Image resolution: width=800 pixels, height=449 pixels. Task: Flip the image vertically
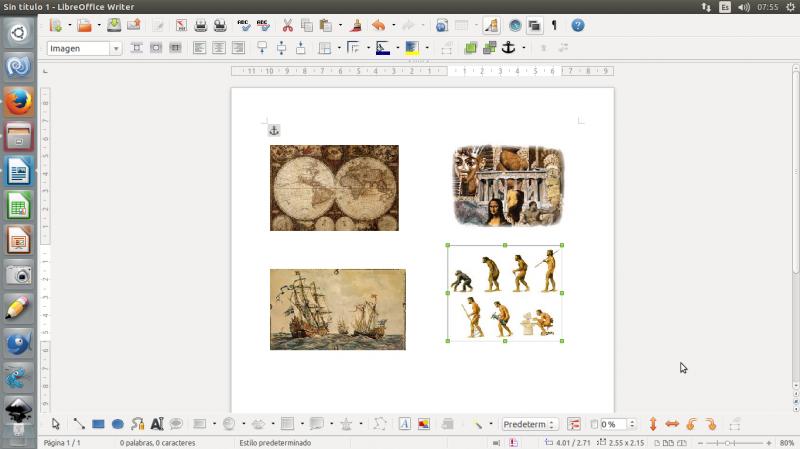click(653, 424)
